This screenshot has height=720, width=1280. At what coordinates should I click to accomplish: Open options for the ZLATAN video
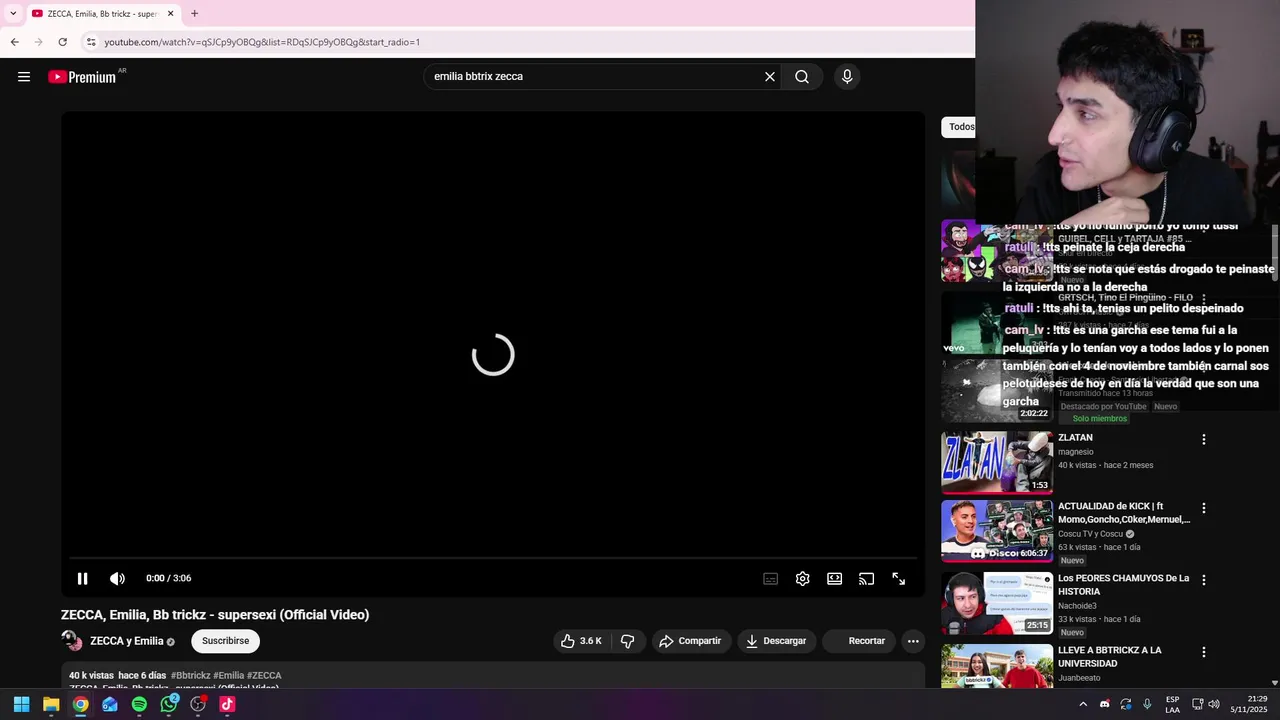click(x=1204, y=440)
